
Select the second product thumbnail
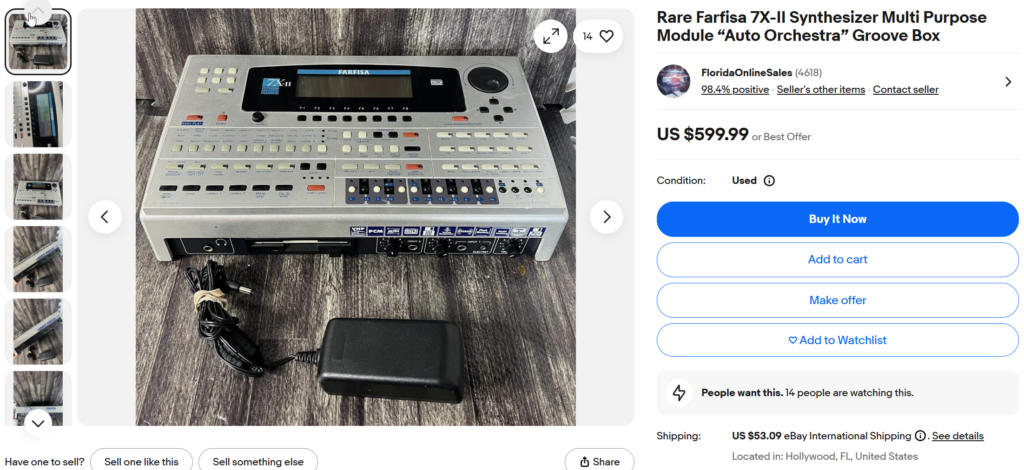(x=38, y=114)
